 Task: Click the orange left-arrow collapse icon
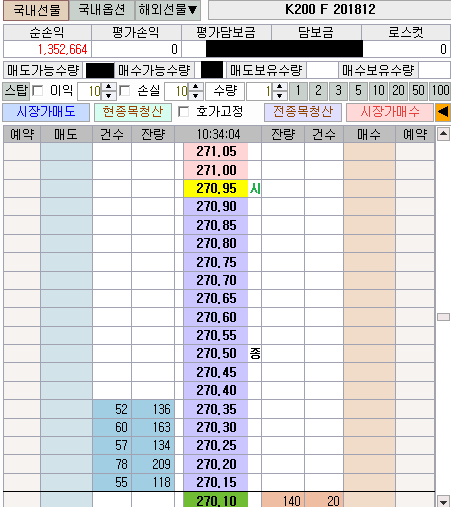click(443, 112)
